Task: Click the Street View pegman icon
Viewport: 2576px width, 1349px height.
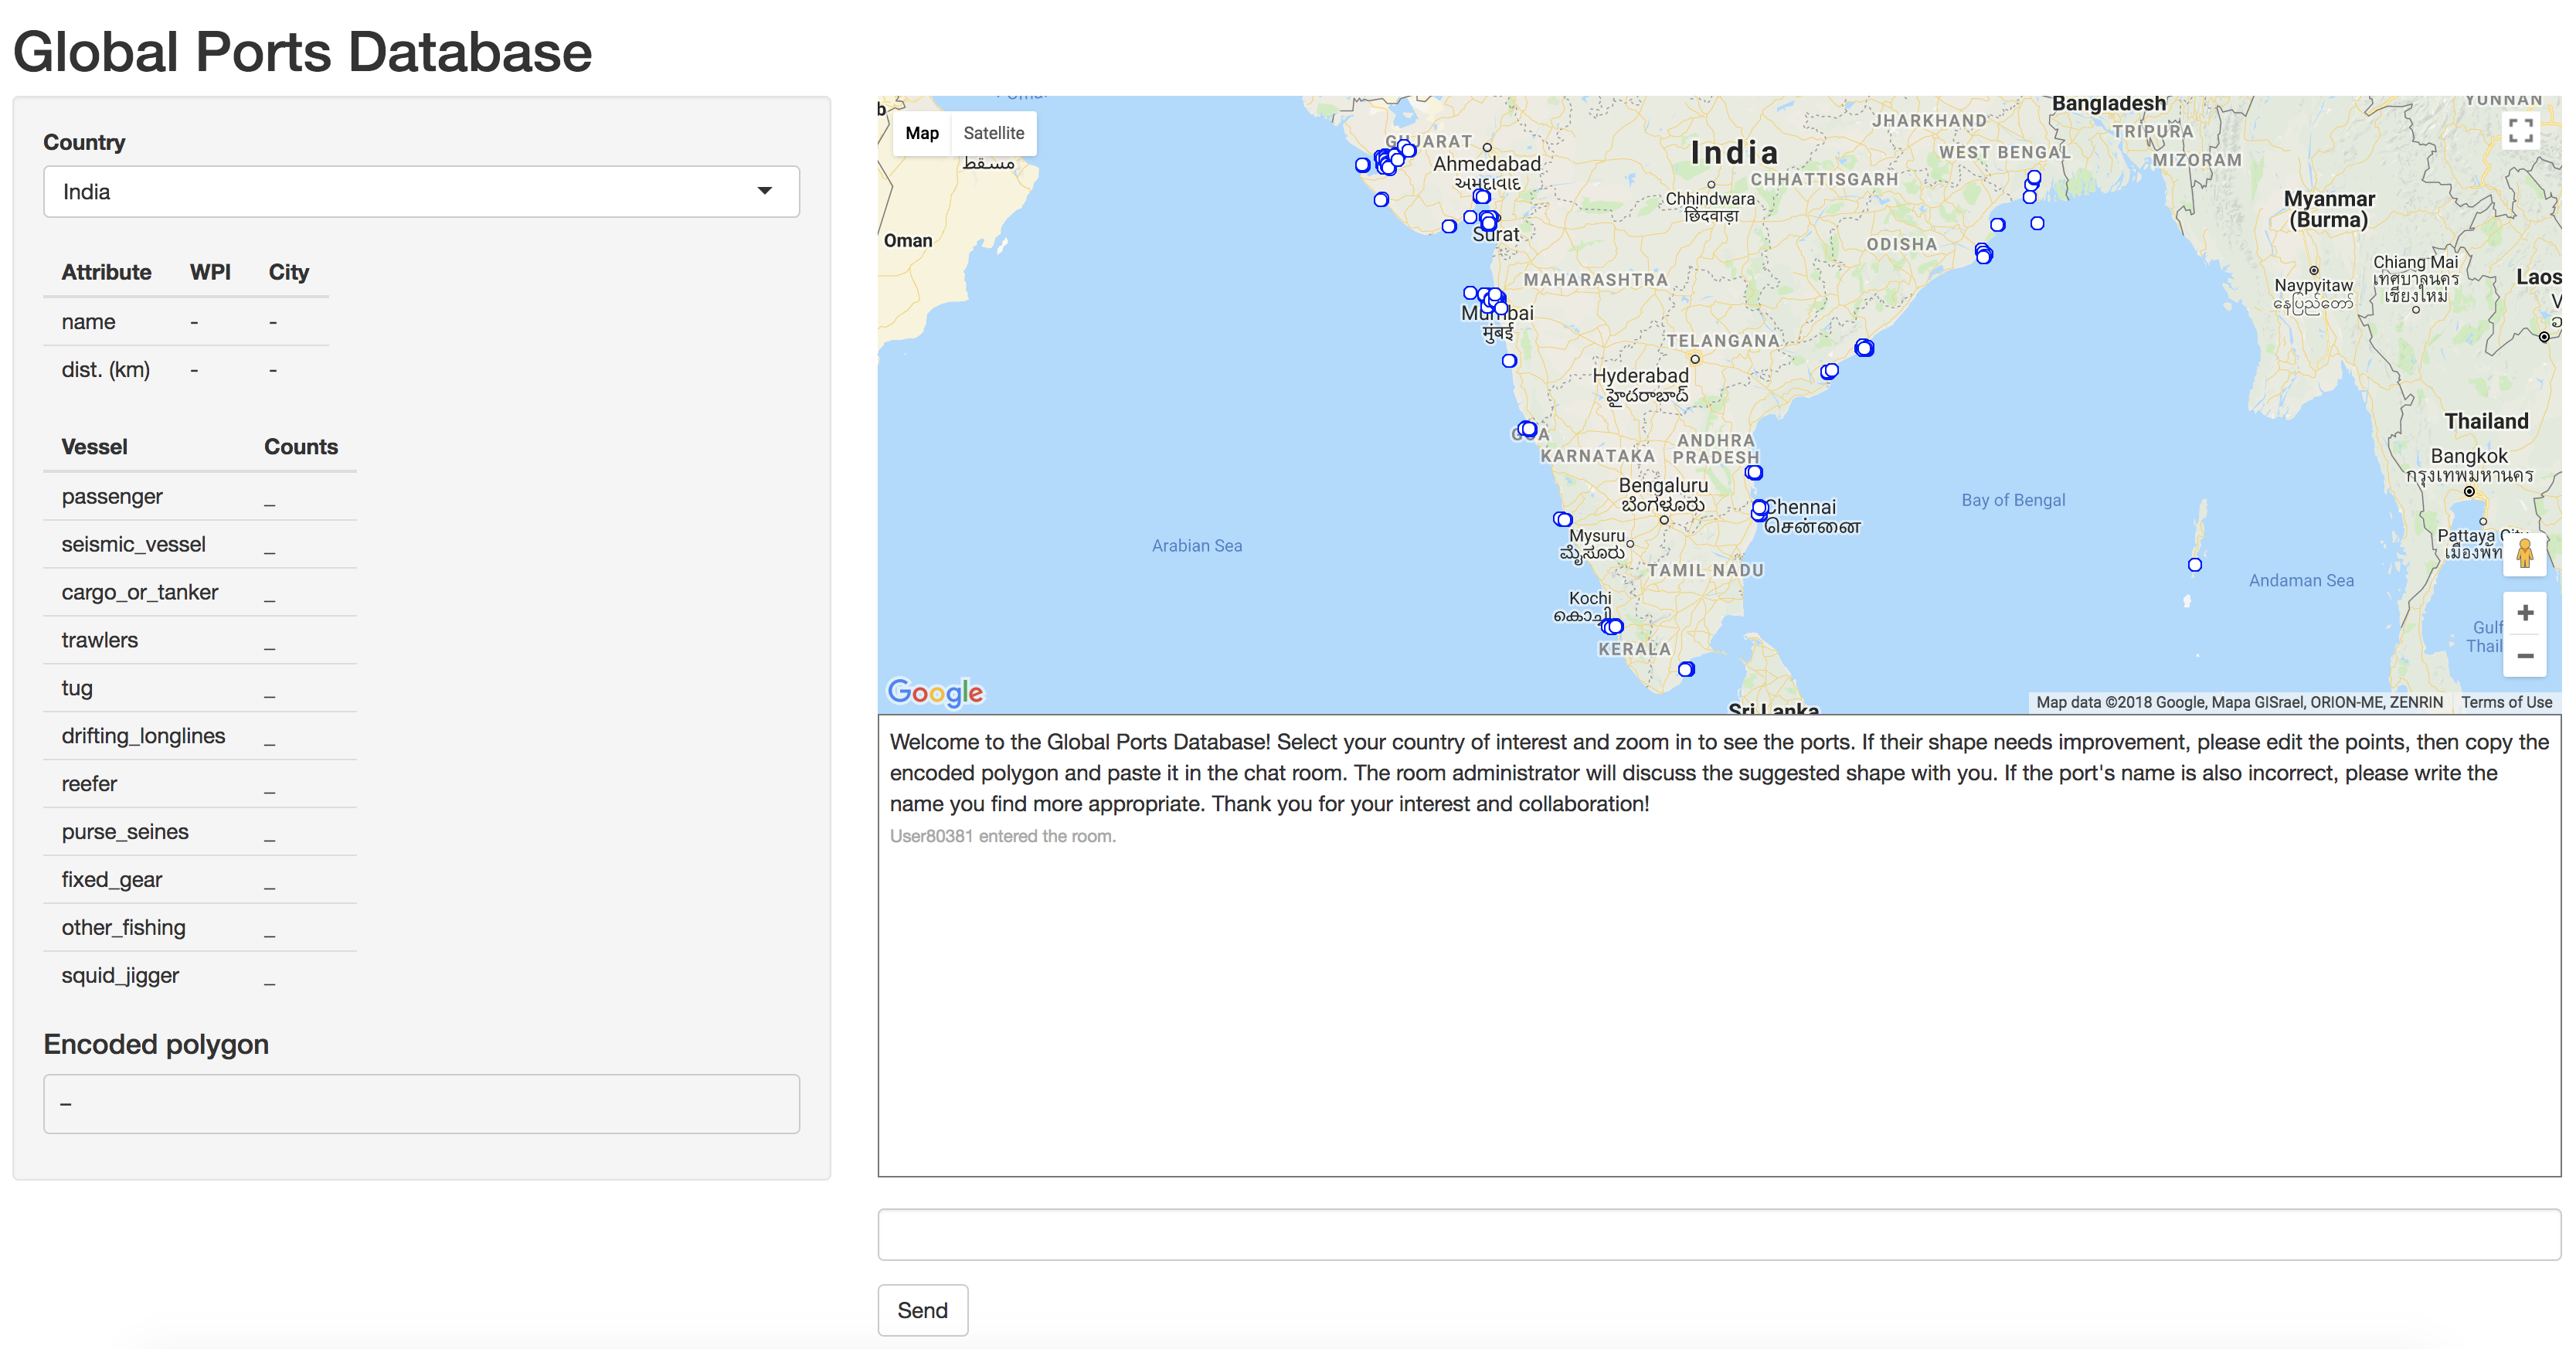Action: pos(2524,553)
